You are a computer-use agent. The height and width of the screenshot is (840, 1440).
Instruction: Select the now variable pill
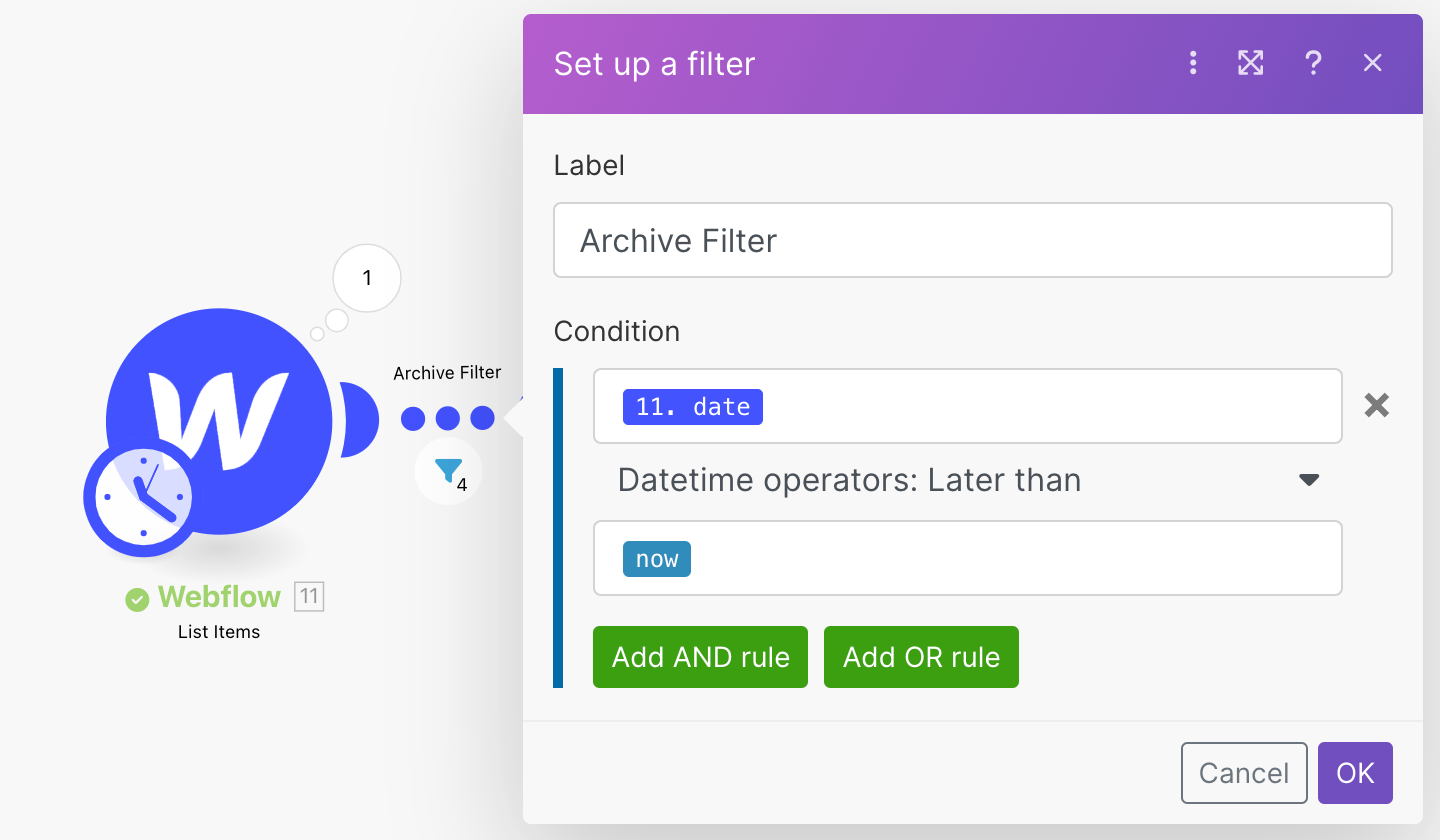(657, 559)
